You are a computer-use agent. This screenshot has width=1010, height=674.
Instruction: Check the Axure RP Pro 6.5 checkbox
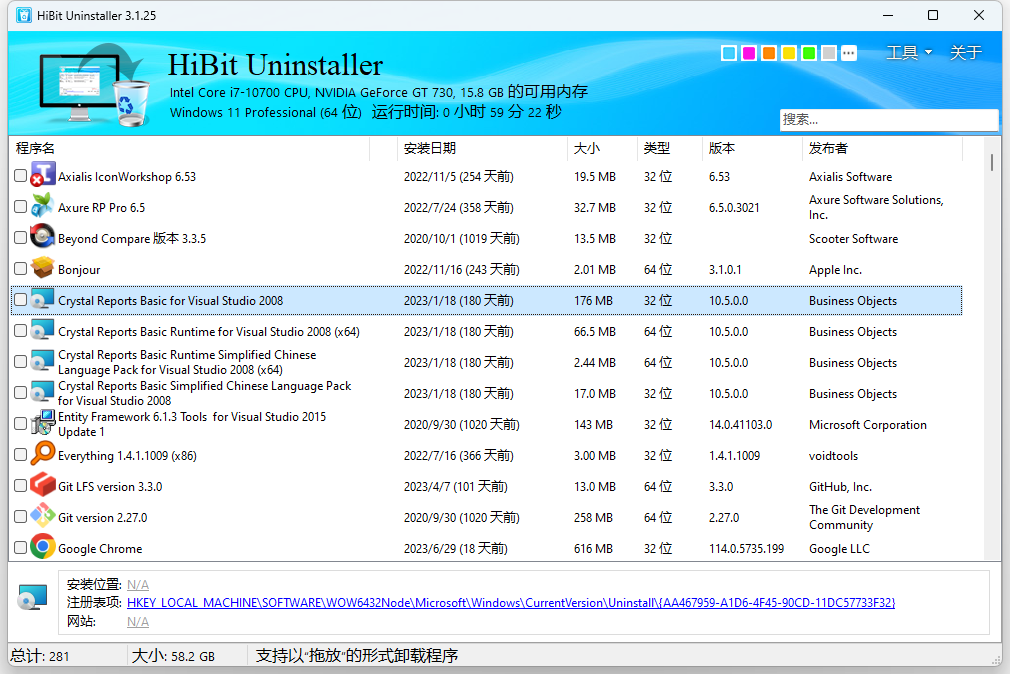[21, 206]
